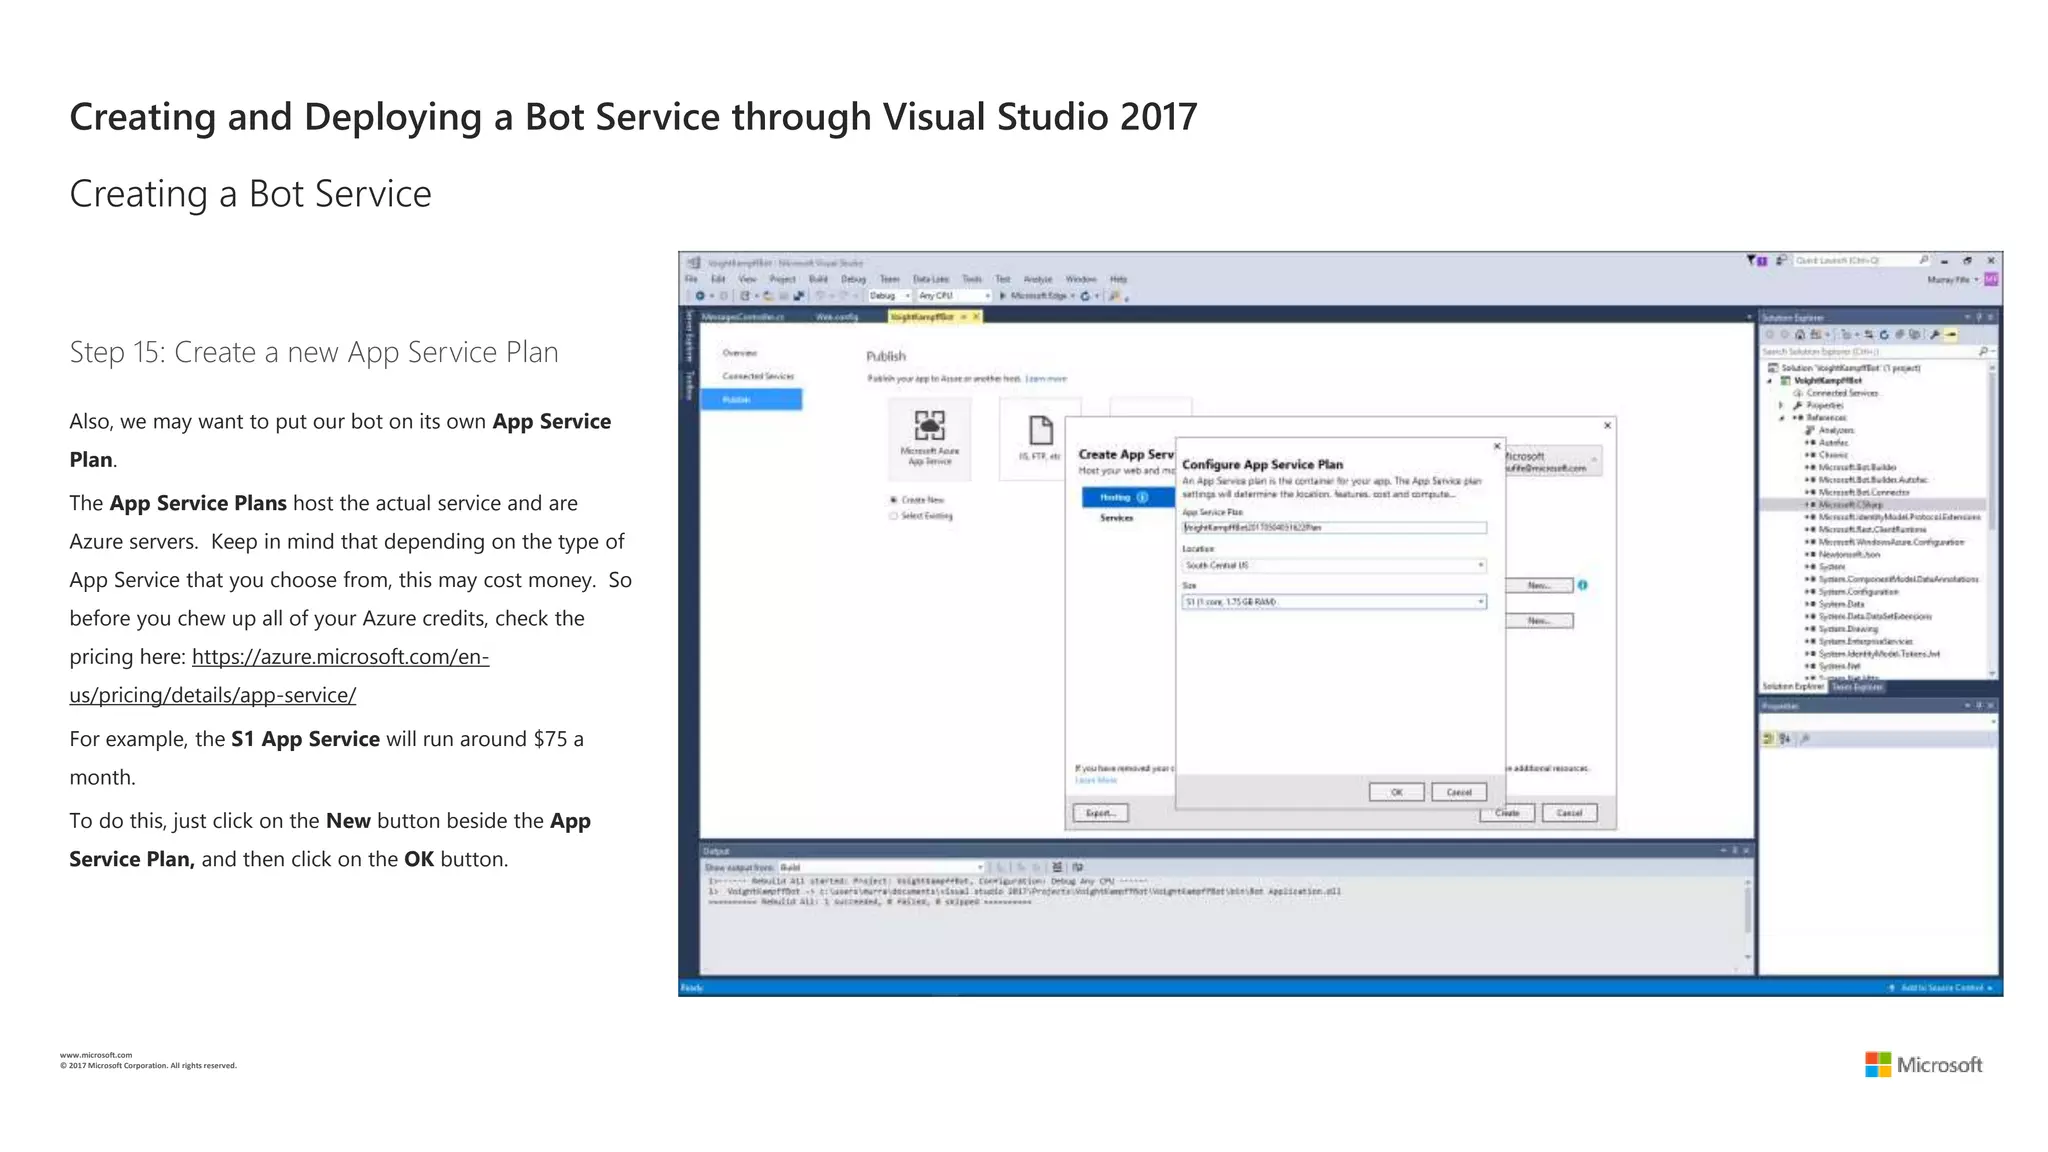Image resolution: width=2048 pixels, height=1152 pixels.
Task: Click the Start debugging play arrow icon
Action: (1003, 296)
